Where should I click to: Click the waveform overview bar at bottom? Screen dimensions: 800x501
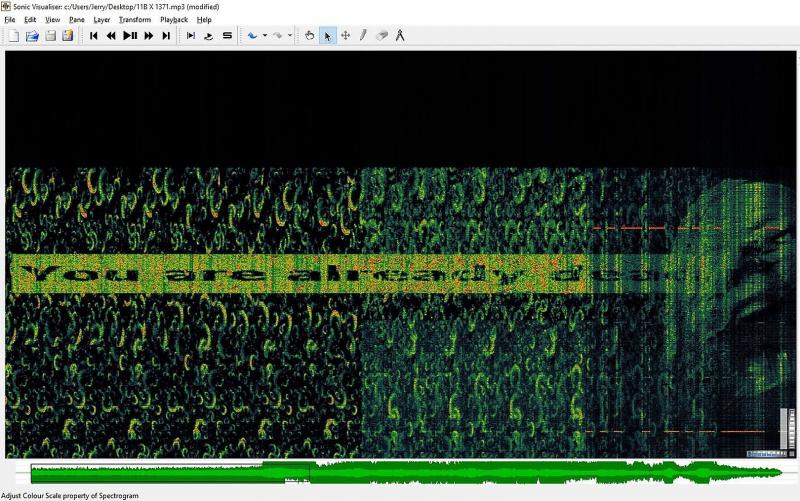click(406, 473)
